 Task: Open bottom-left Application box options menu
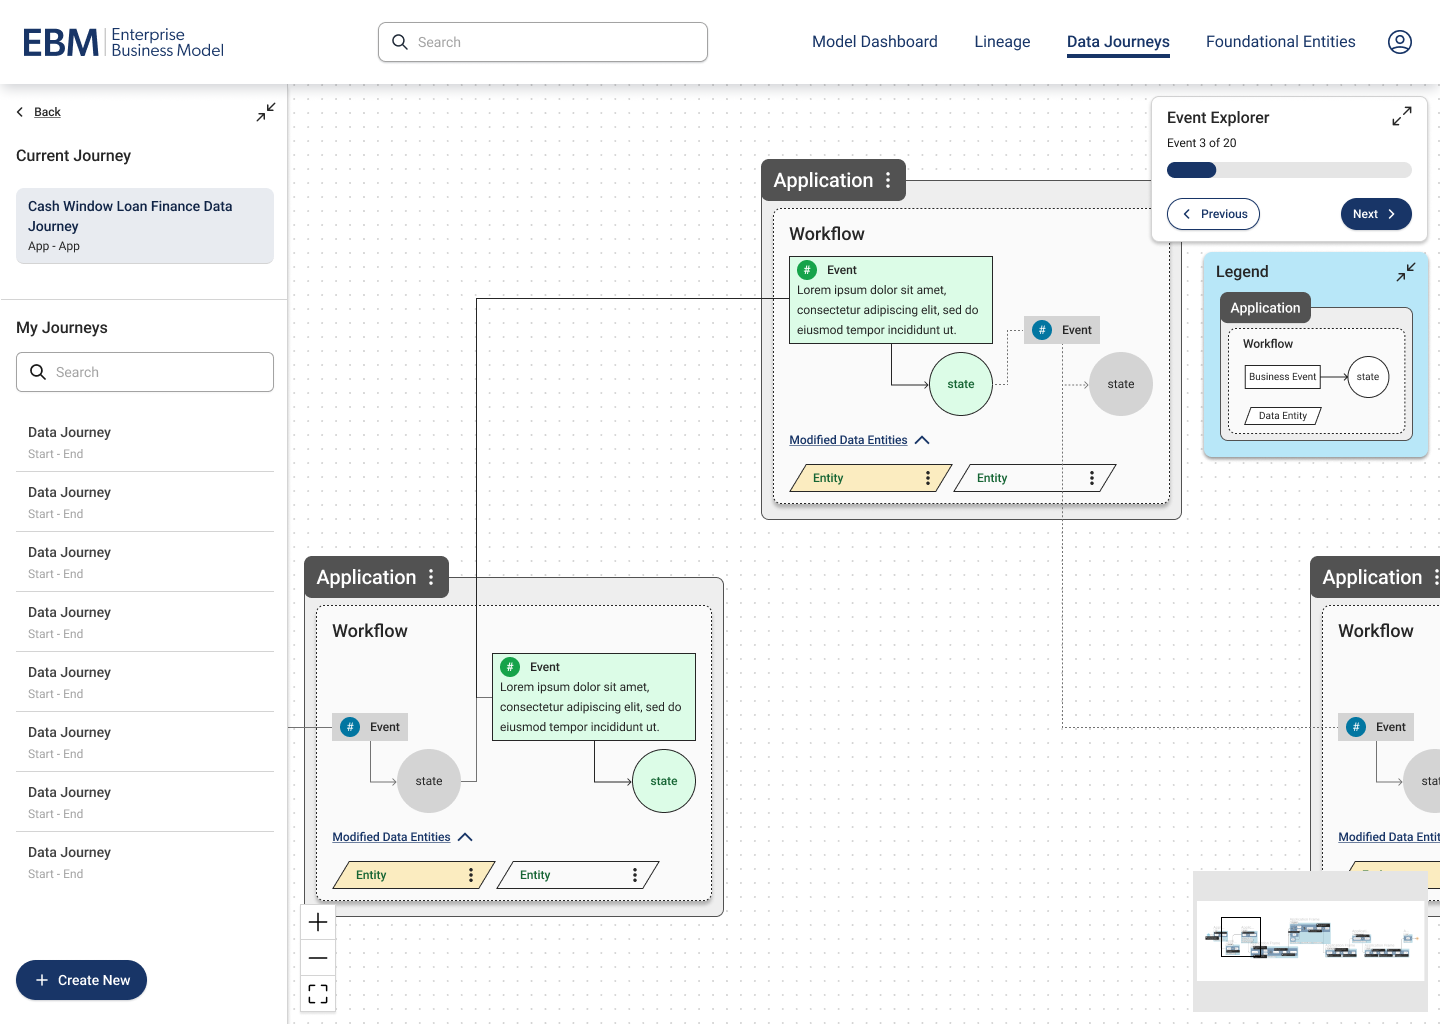[431, 577]
